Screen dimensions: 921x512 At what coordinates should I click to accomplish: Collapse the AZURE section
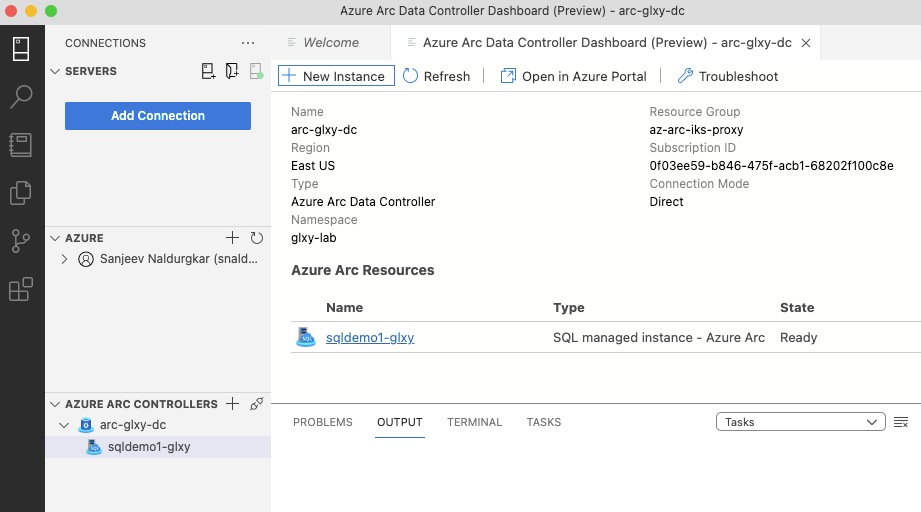click(x=55, y=238)
